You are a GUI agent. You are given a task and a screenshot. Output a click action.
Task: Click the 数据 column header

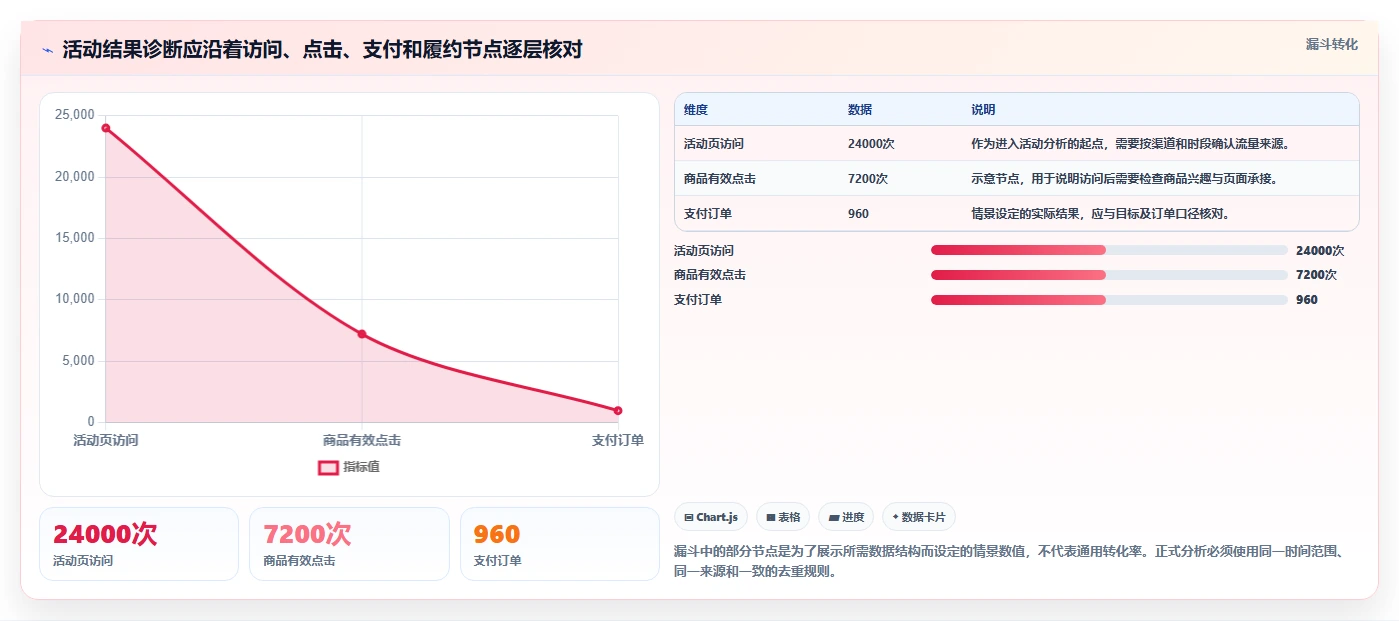click(860, 110)
